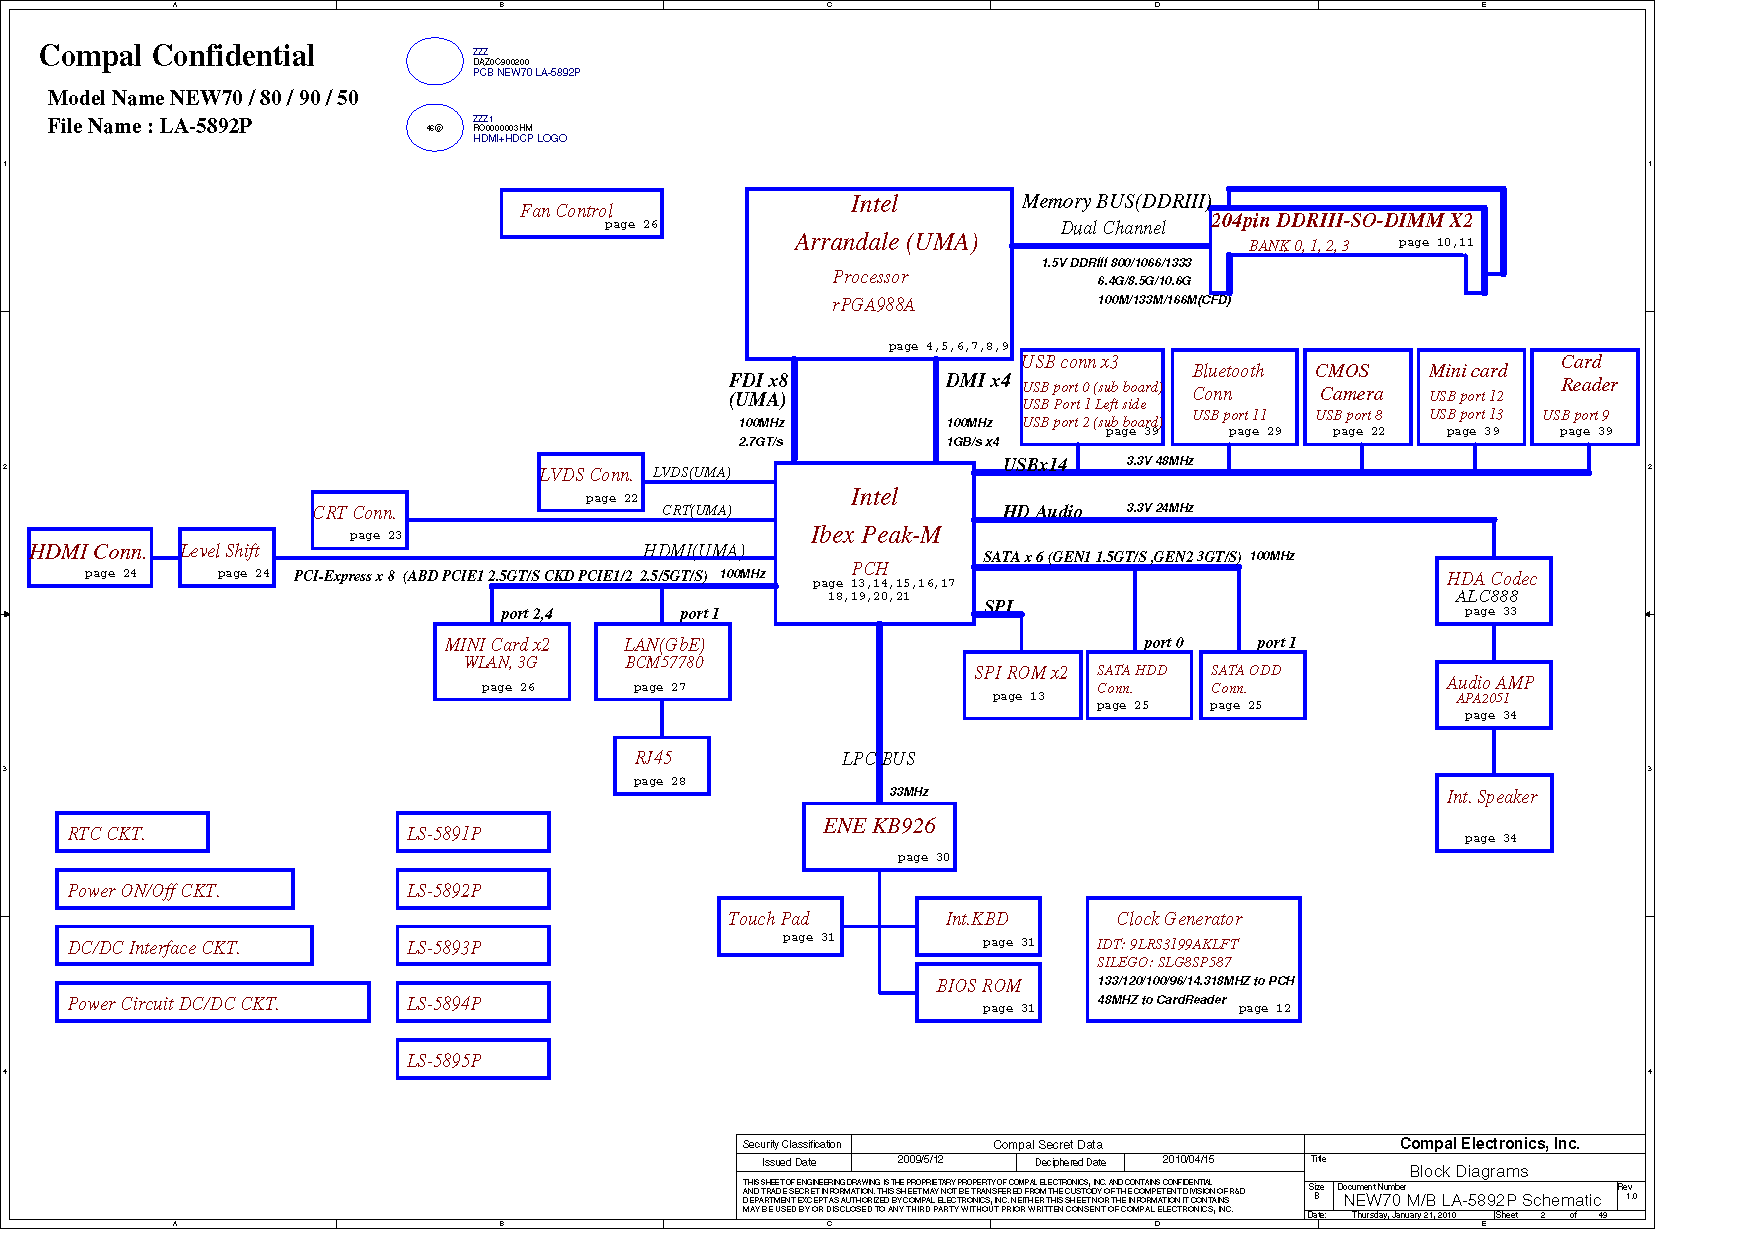
Task: Click the File Name : LA-5892P text
Action: point(150,126)
